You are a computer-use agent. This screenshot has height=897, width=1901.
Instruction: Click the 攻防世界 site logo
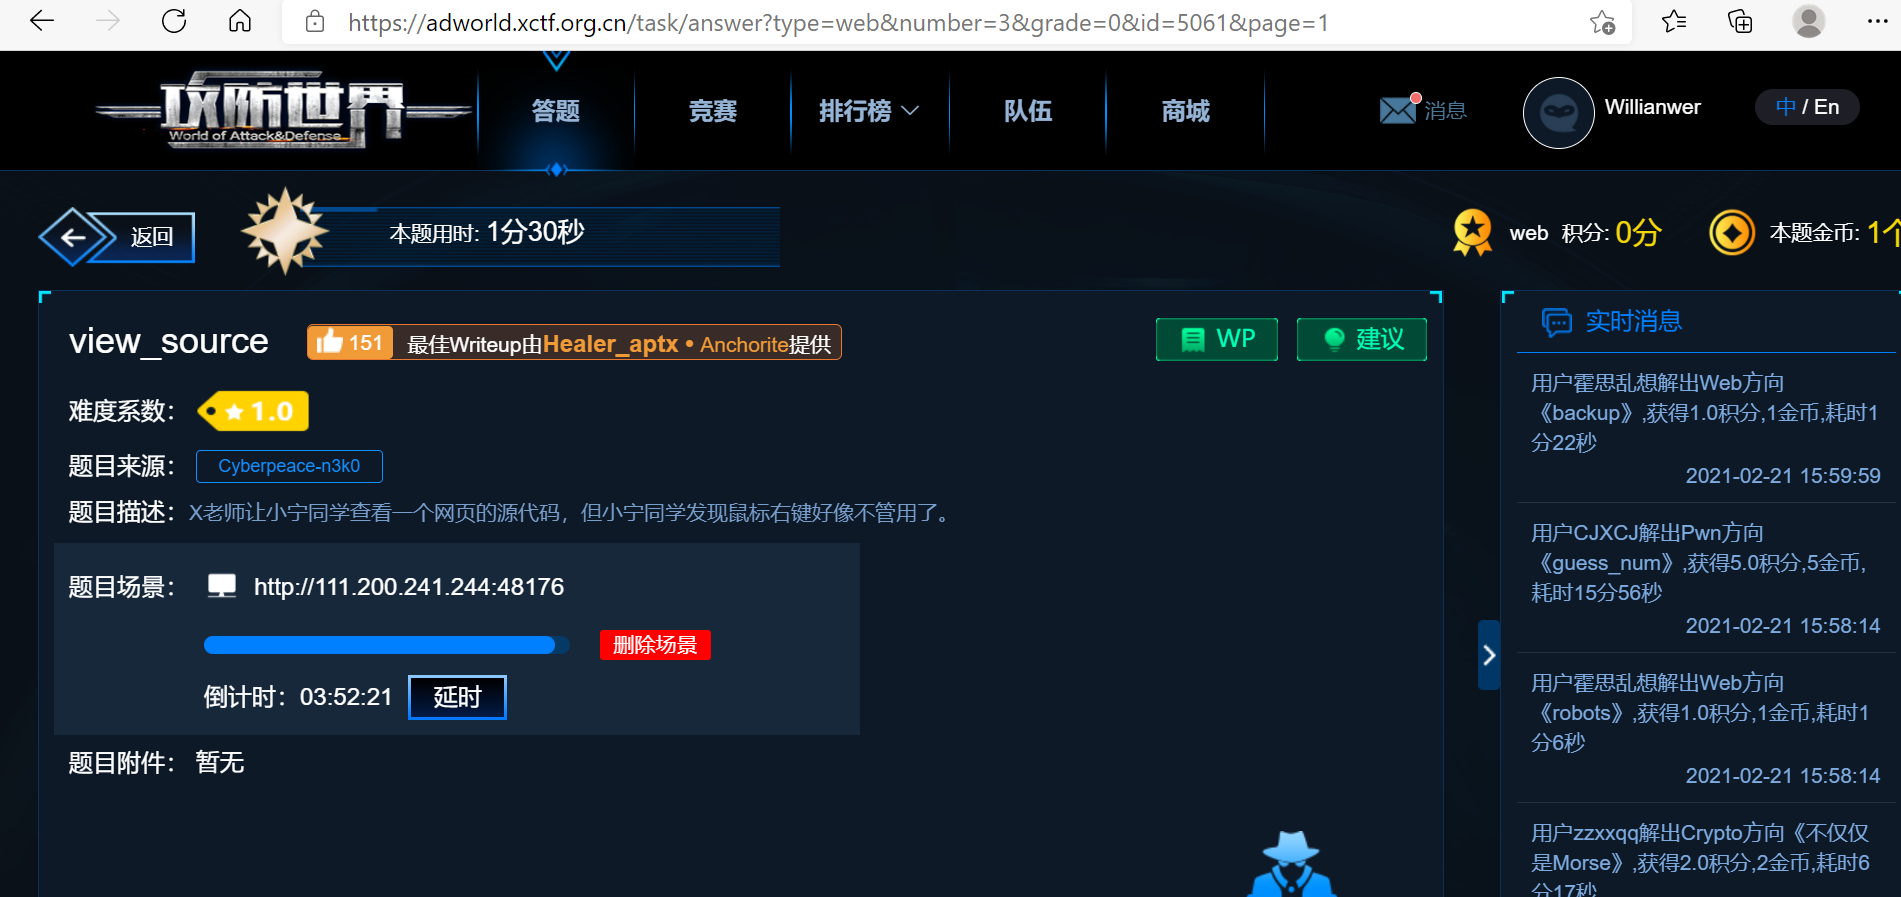tap(283, 109)
